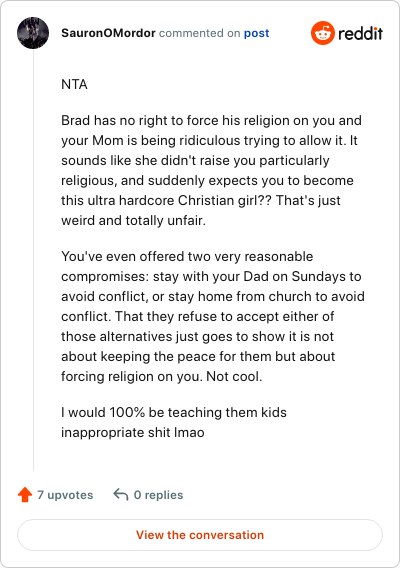Open the SauronOMordor username profile

[x=108, y=33]
